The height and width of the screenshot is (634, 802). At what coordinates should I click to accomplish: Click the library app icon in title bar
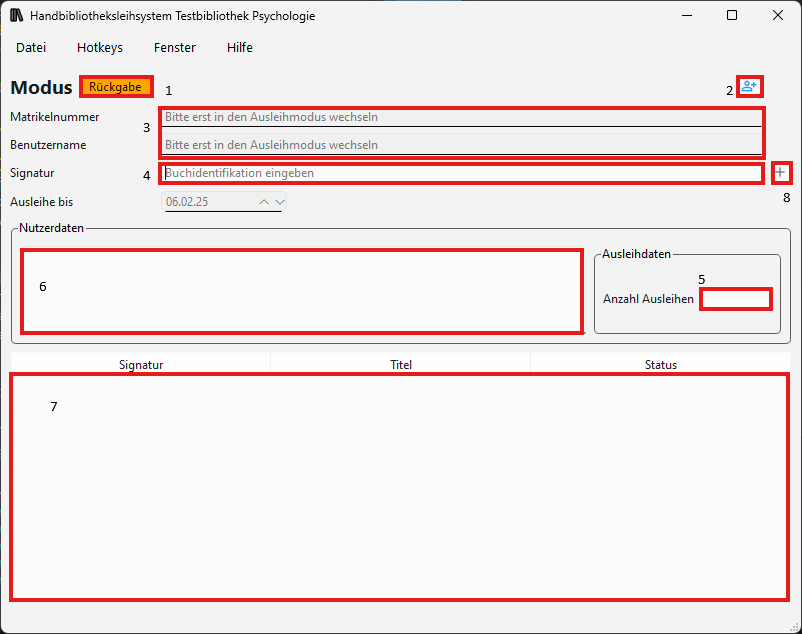tap(16, 16)
